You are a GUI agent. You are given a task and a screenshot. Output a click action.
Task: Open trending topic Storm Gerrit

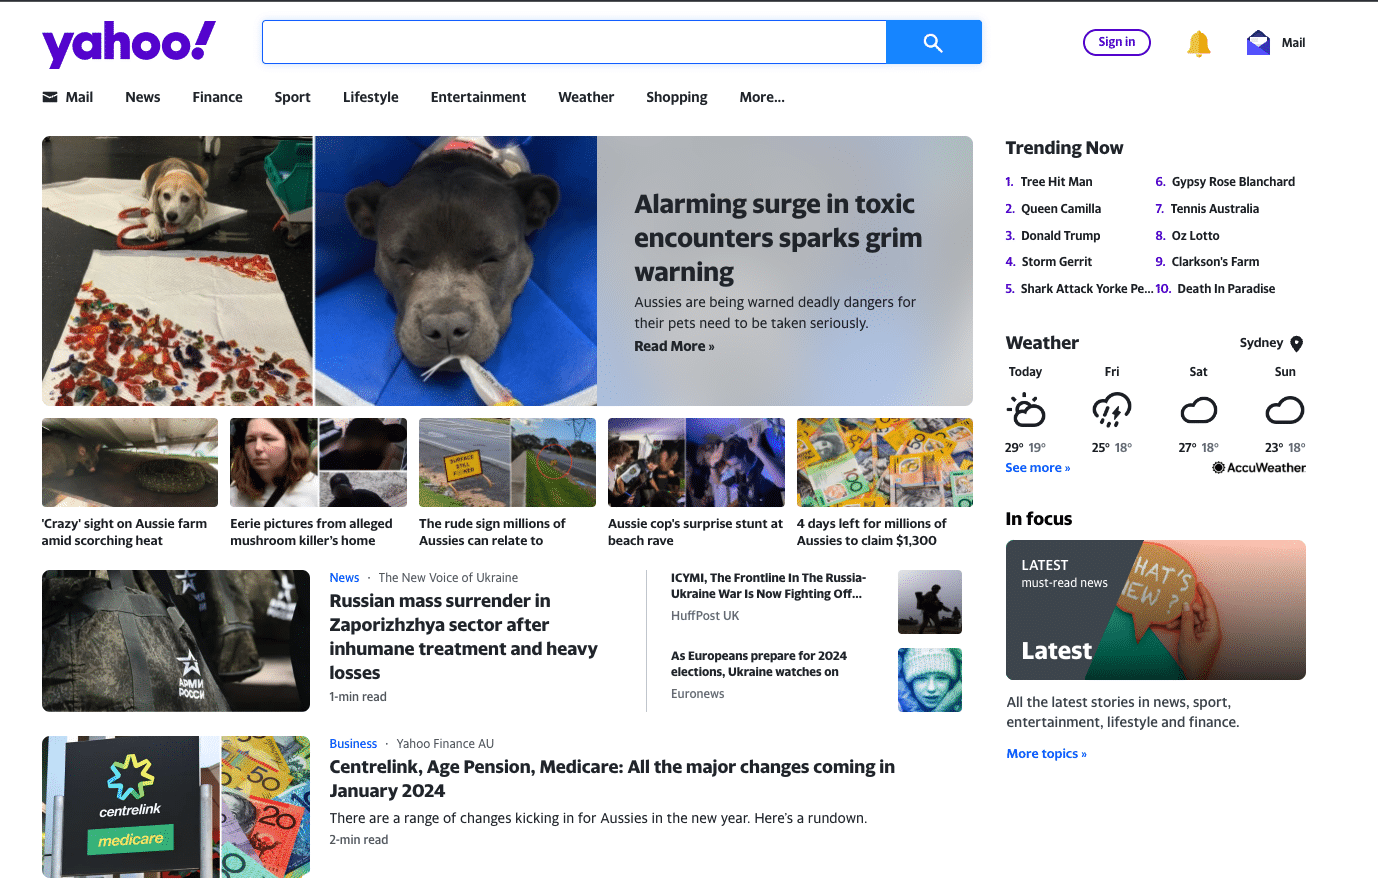click(1056, 262)
